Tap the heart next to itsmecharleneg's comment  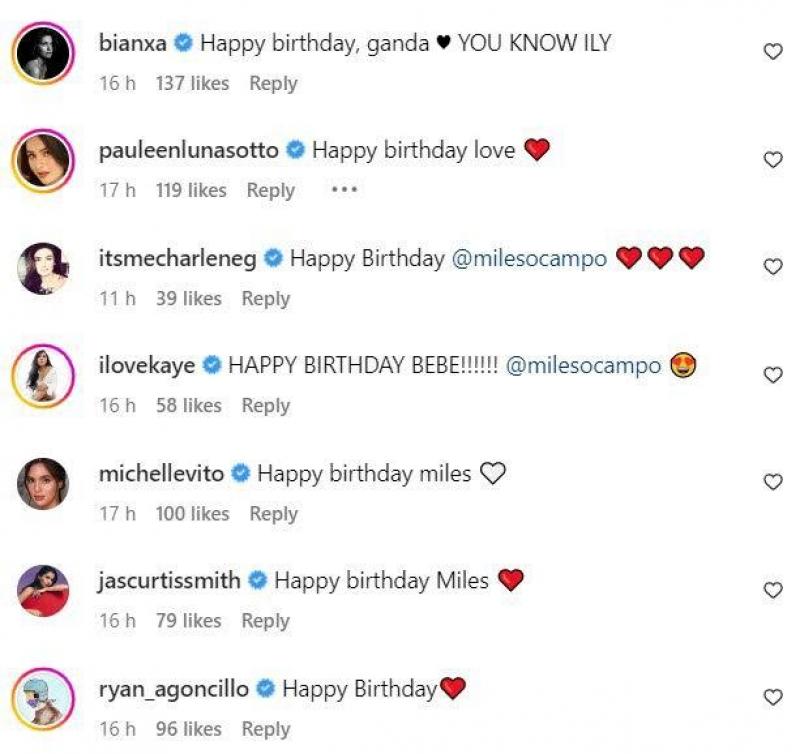click(x=772, y=267)
